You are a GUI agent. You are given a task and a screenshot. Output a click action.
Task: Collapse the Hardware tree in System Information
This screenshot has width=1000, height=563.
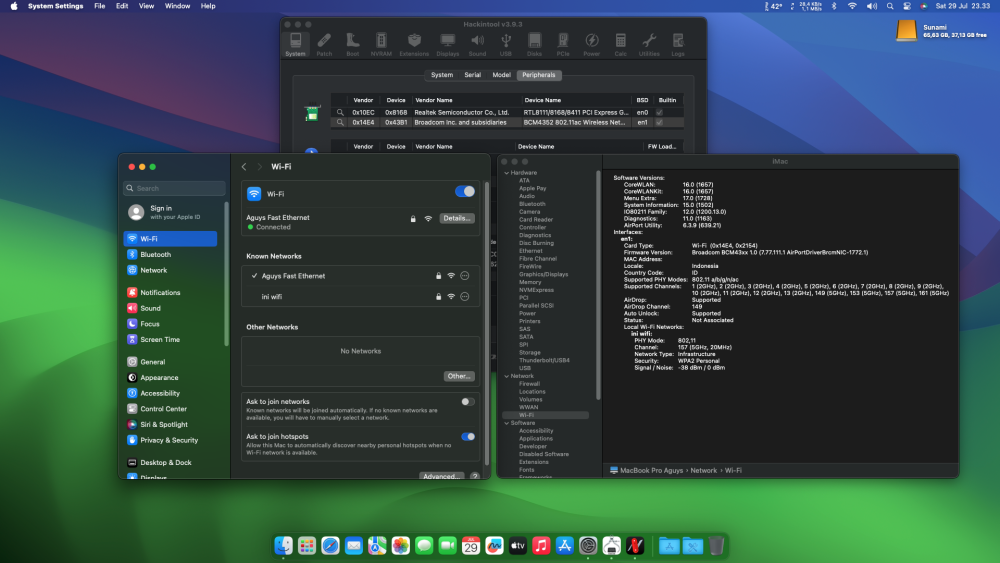[507, 173]
